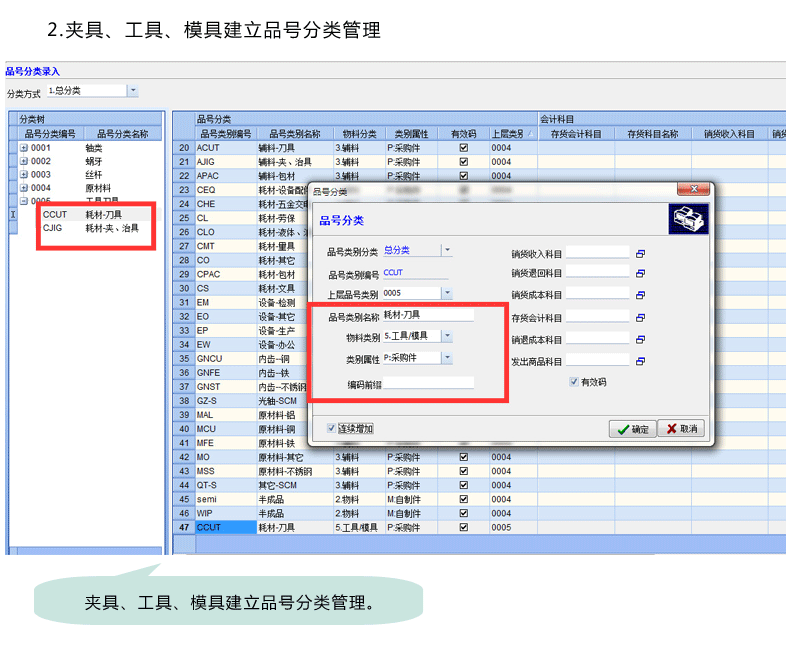The image size is (790, 648).
Task: Click the 取消 button
Action: 681,429
